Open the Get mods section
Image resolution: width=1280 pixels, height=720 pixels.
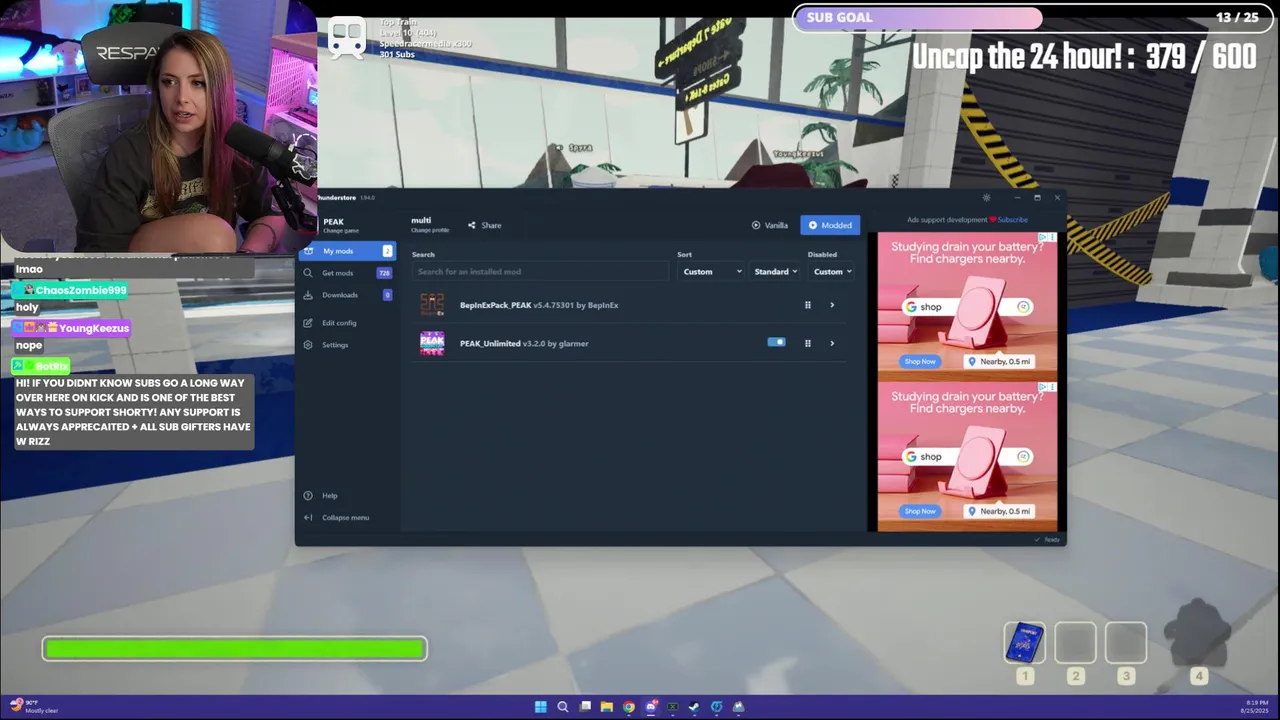coord(347,273)
